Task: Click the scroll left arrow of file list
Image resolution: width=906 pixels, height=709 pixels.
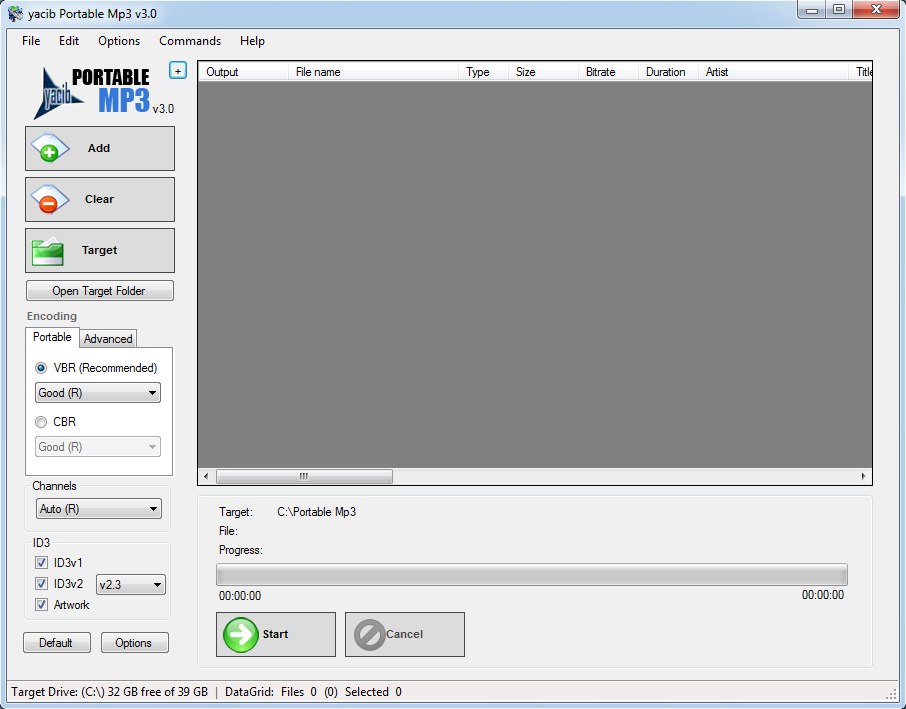Action: point(206,477)
